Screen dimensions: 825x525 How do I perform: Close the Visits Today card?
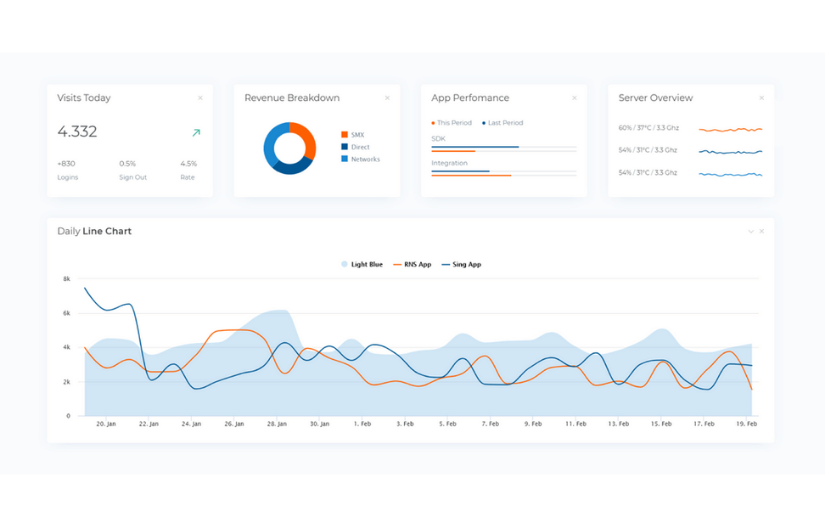tap(200, 98)
